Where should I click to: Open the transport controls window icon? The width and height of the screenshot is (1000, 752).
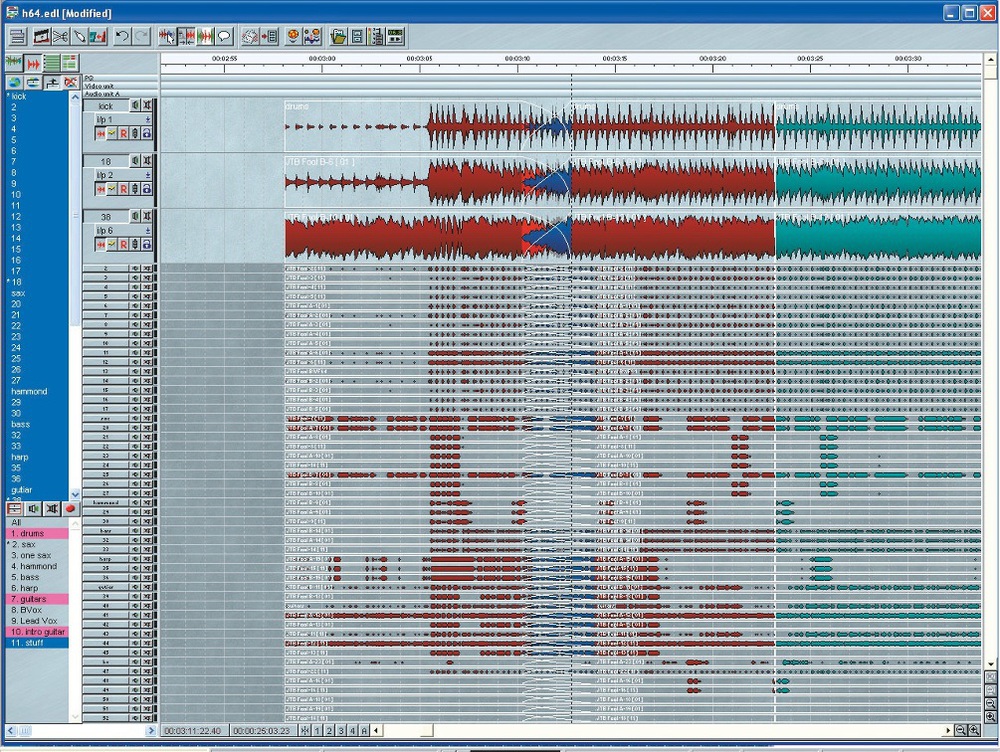click(395, 37)
